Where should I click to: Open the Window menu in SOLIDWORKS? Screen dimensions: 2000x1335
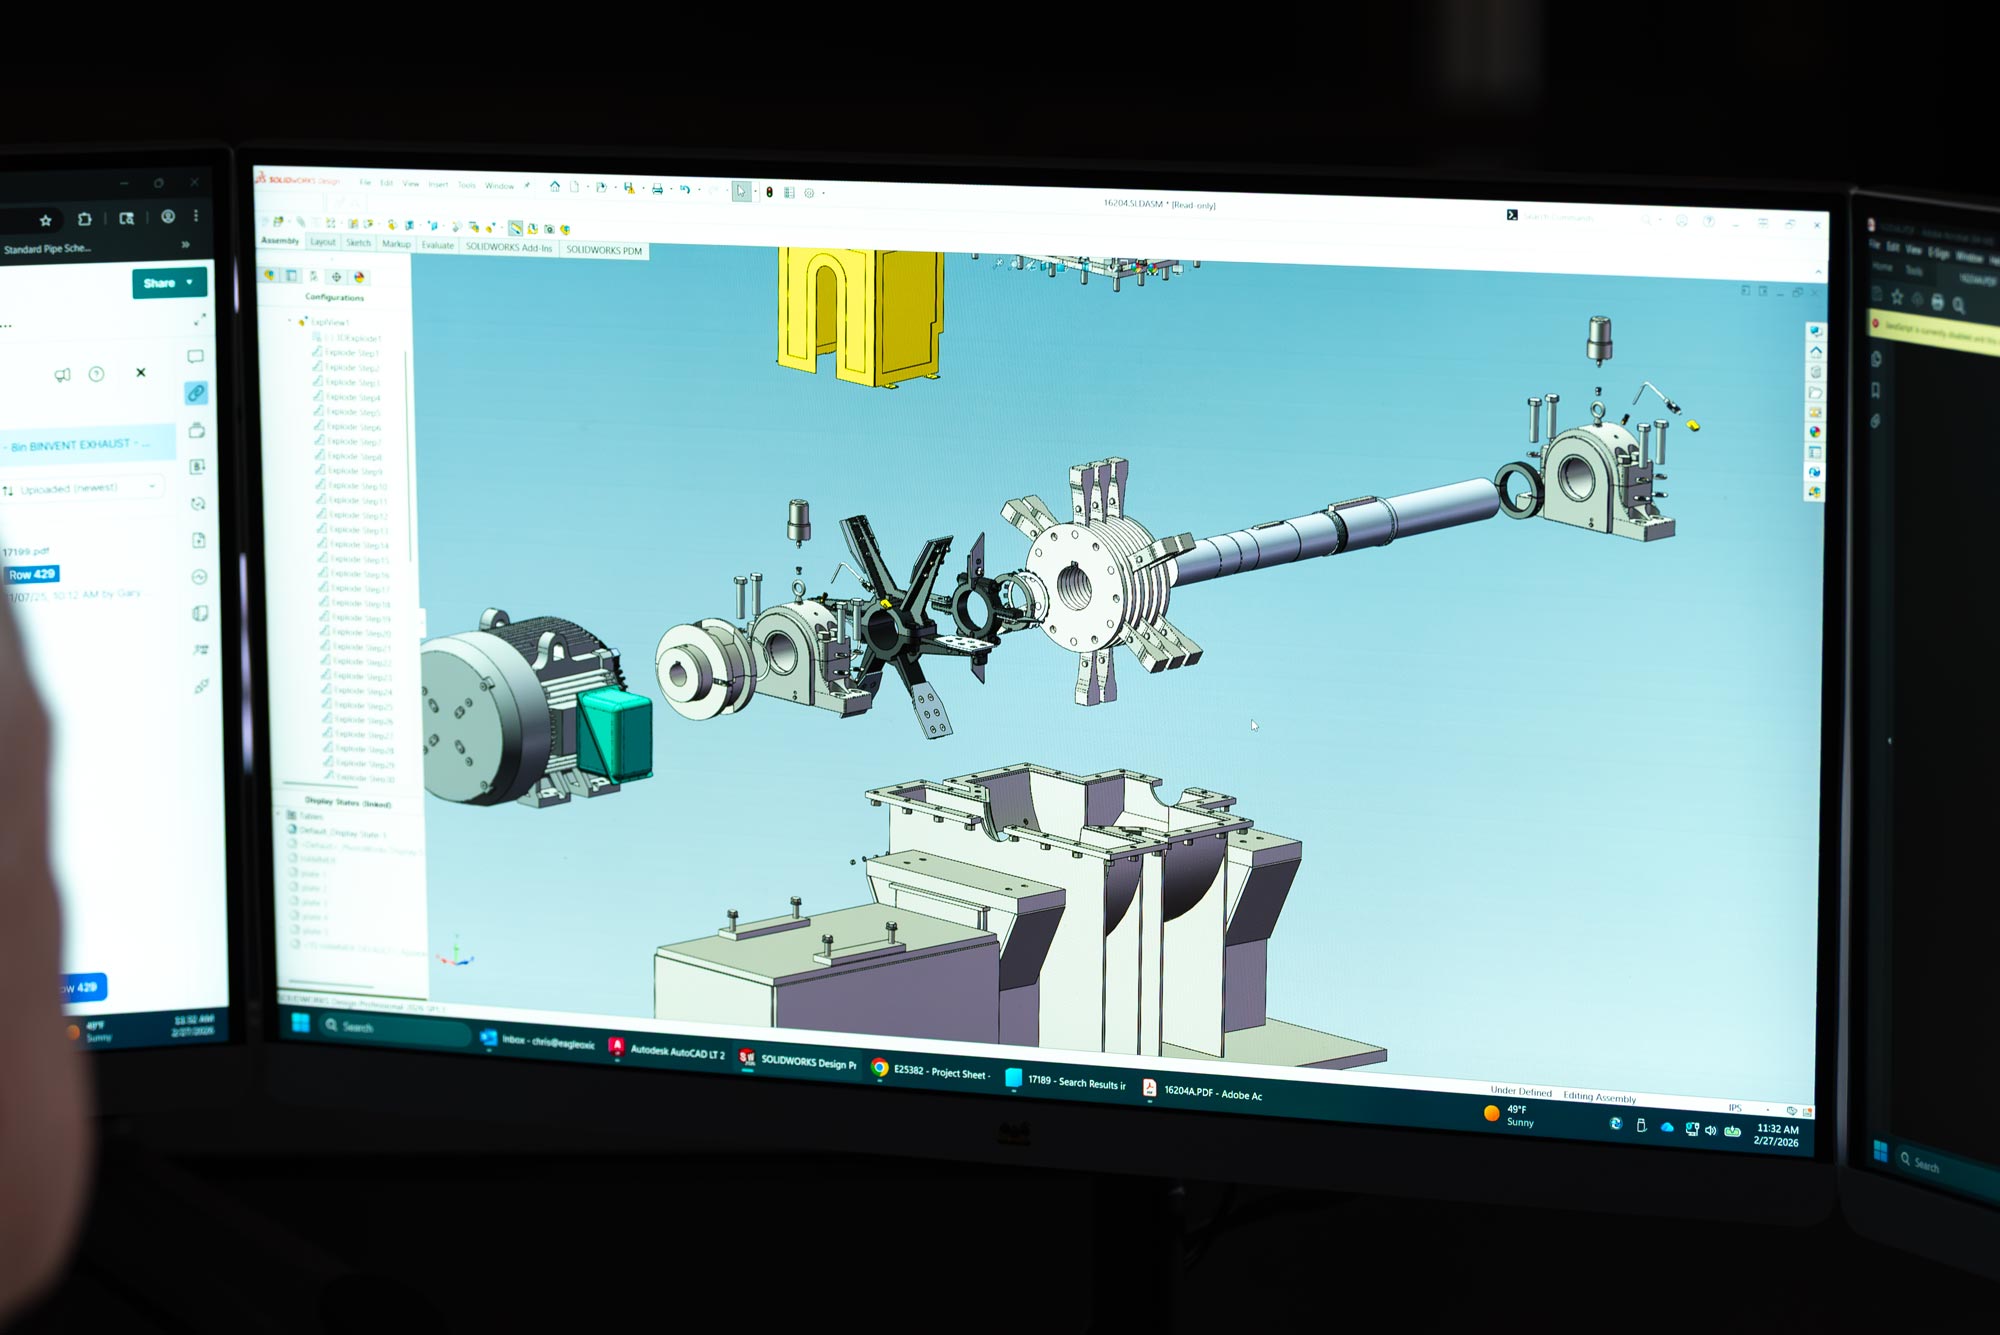point(497,186)
